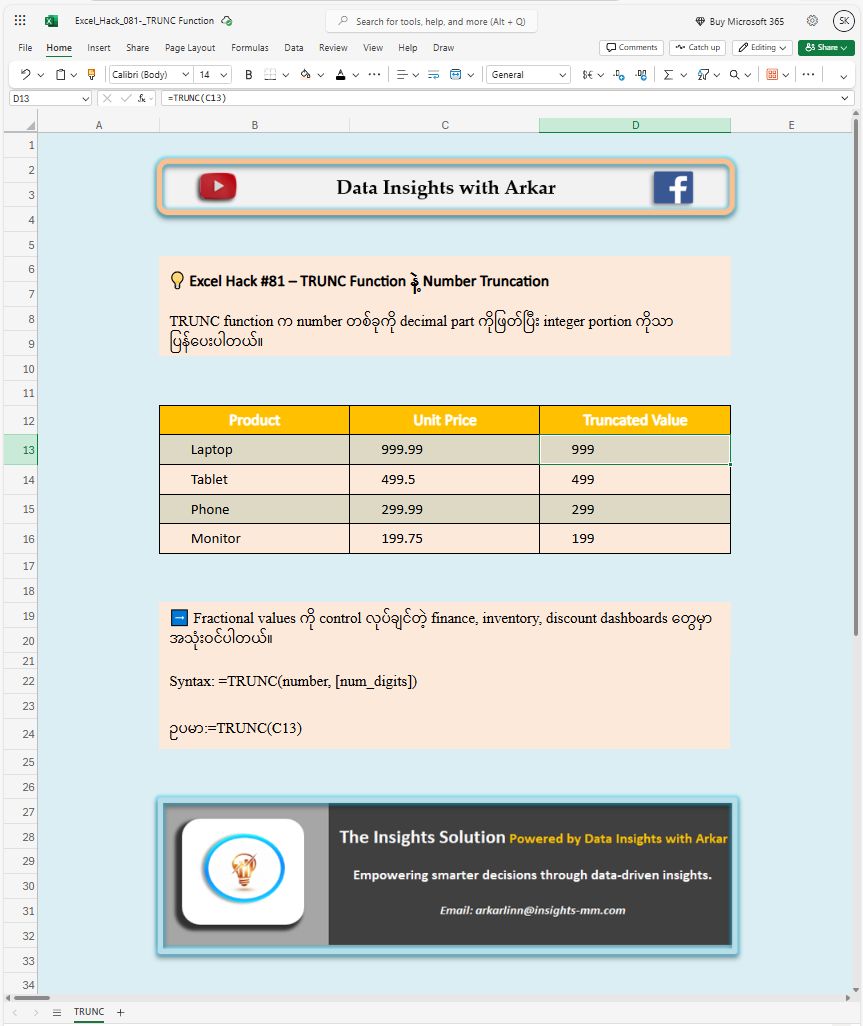Open the Formulas ribbon tab

pos(249,47)
